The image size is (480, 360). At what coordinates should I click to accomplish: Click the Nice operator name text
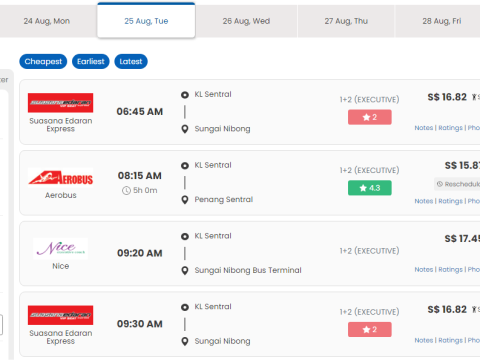(x=61, y=266)
